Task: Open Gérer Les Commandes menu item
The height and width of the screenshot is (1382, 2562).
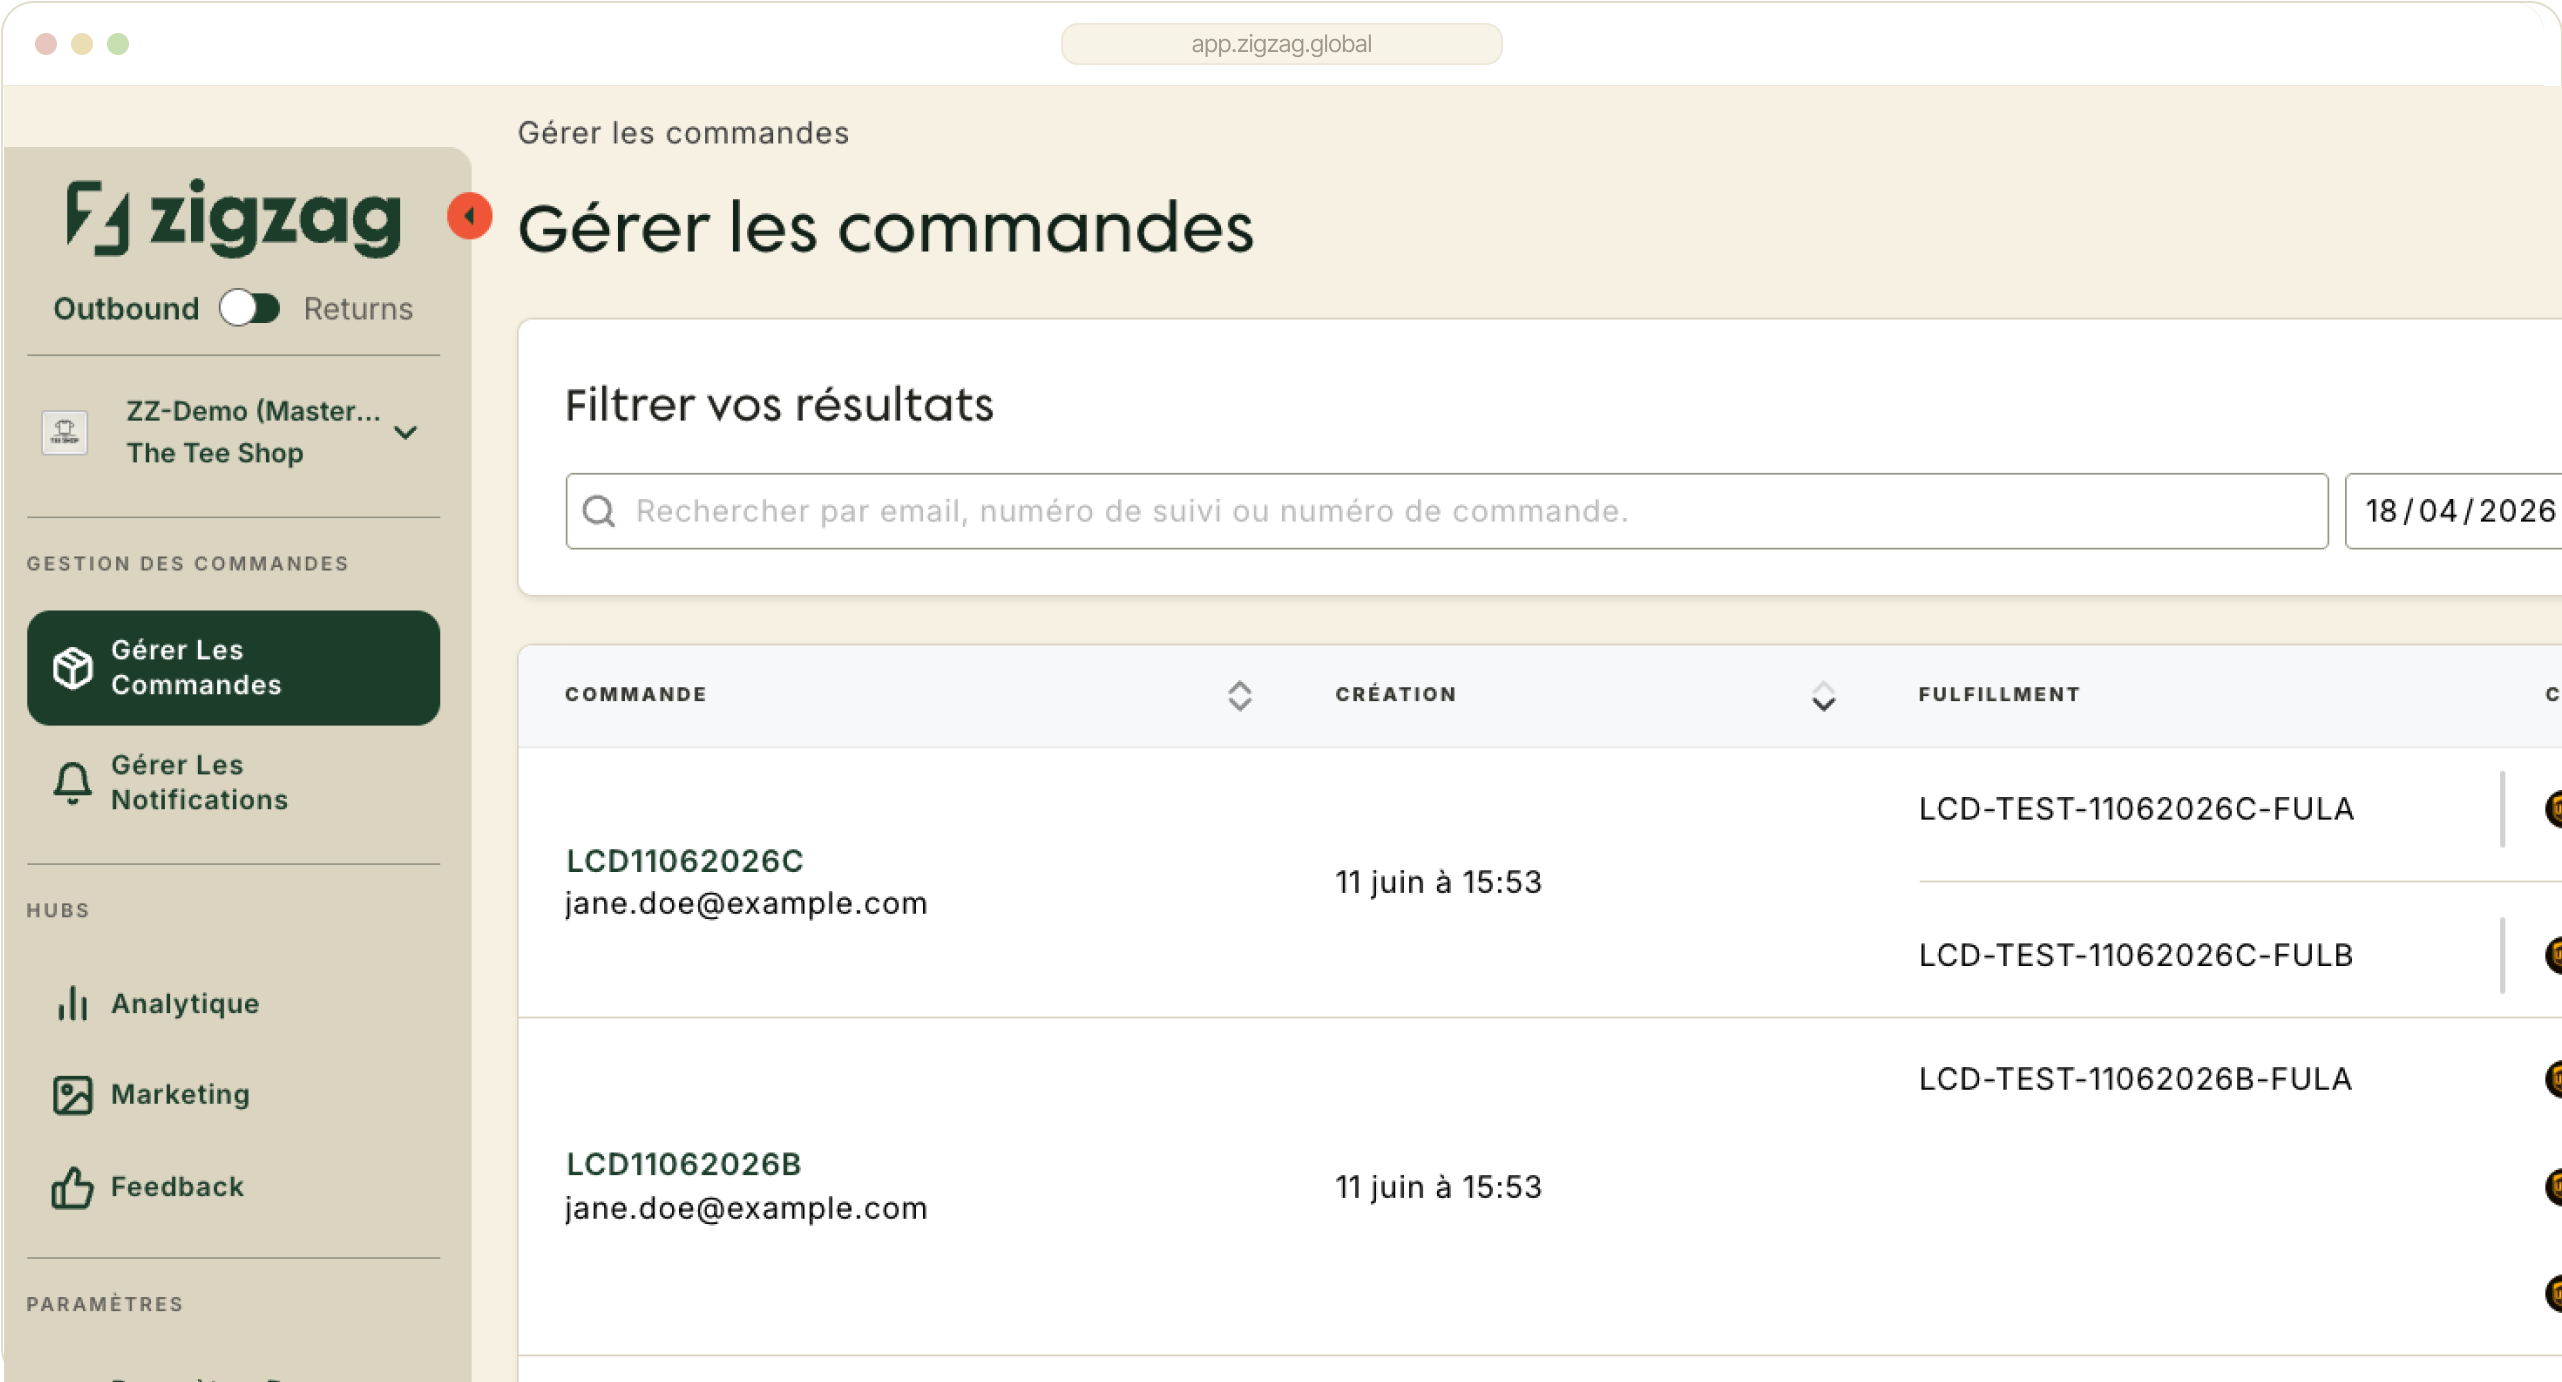Action: tap(233, 667)
